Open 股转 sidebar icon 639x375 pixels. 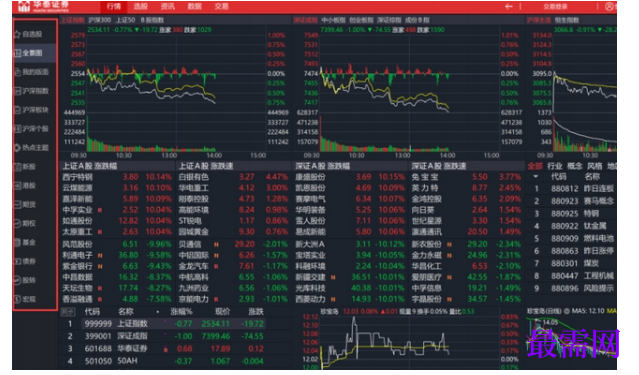click(x=18, y=280)
